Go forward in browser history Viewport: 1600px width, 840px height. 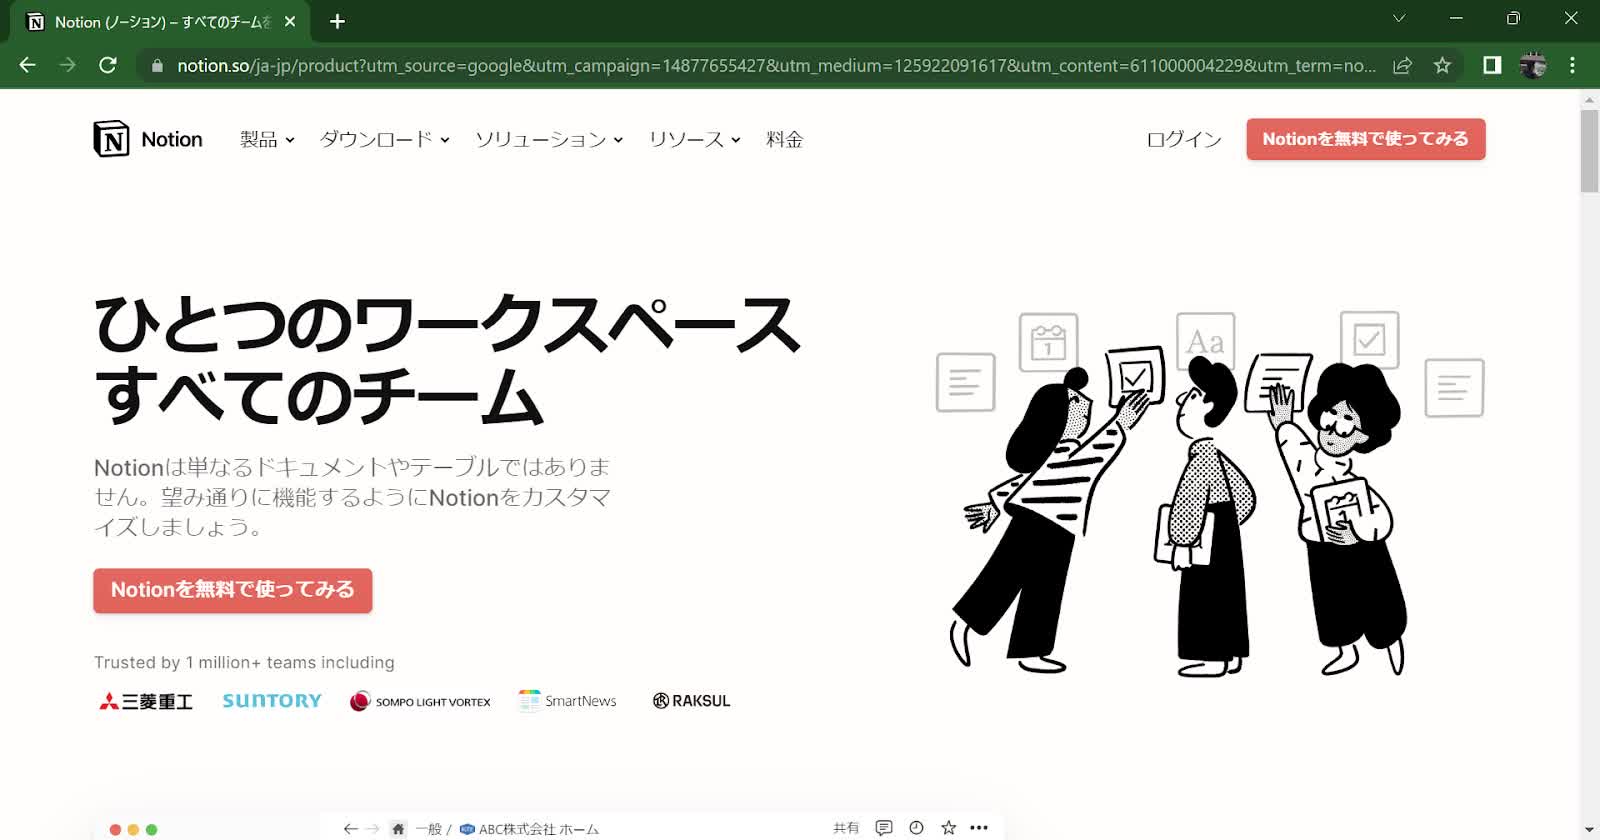[67, 65]
